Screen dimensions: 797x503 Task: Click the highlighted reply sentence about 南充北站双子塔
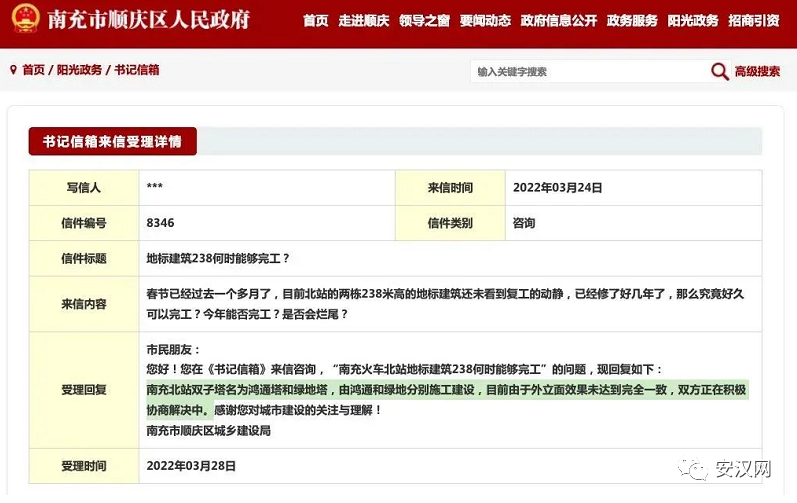(x=446, y=399)
